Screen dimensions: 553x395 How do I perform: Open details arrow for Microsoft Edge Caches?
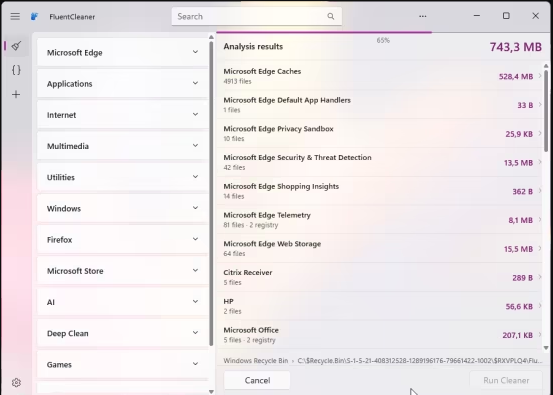click(x=540, y=76)
